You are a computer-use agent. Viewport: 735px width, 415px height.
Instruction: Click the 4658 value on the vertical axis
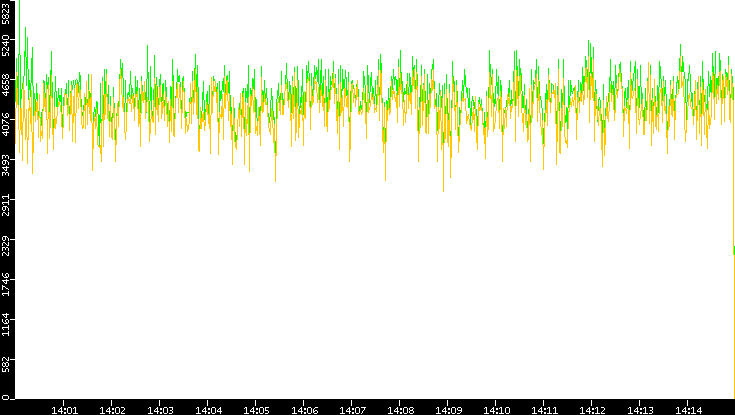tap(5, 85)
